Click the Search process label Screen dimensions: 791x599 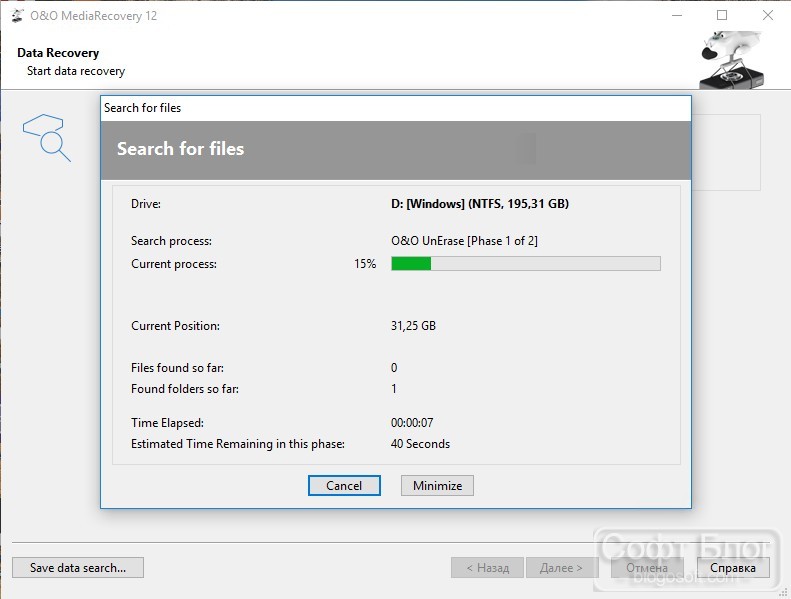[171, 241]
